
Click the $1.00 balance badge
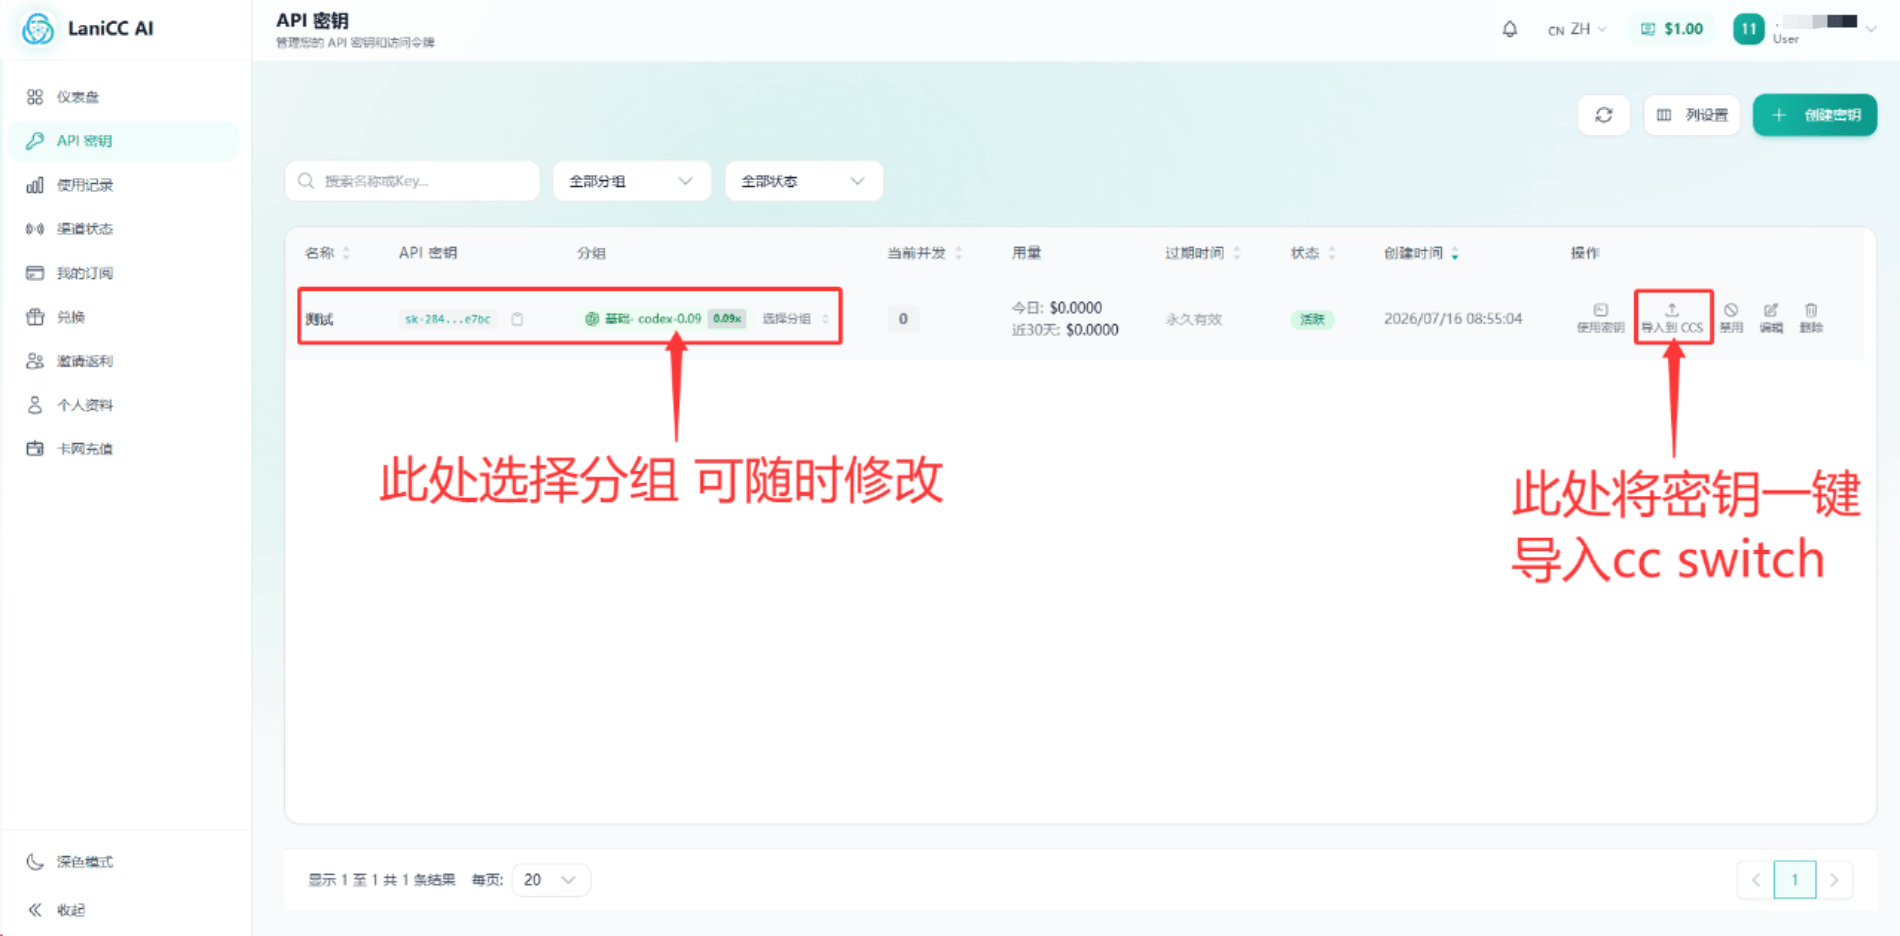tap(1672, 29)
